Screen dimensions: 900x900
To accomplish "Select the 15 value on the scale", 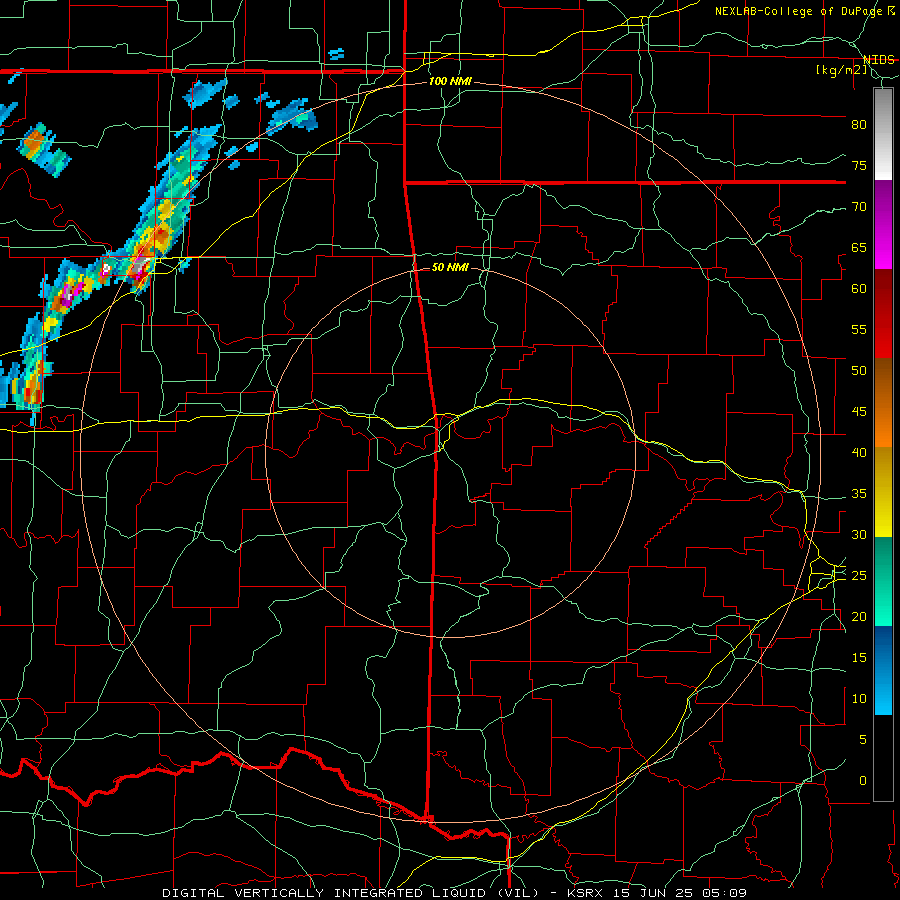I will coord(859,657).
